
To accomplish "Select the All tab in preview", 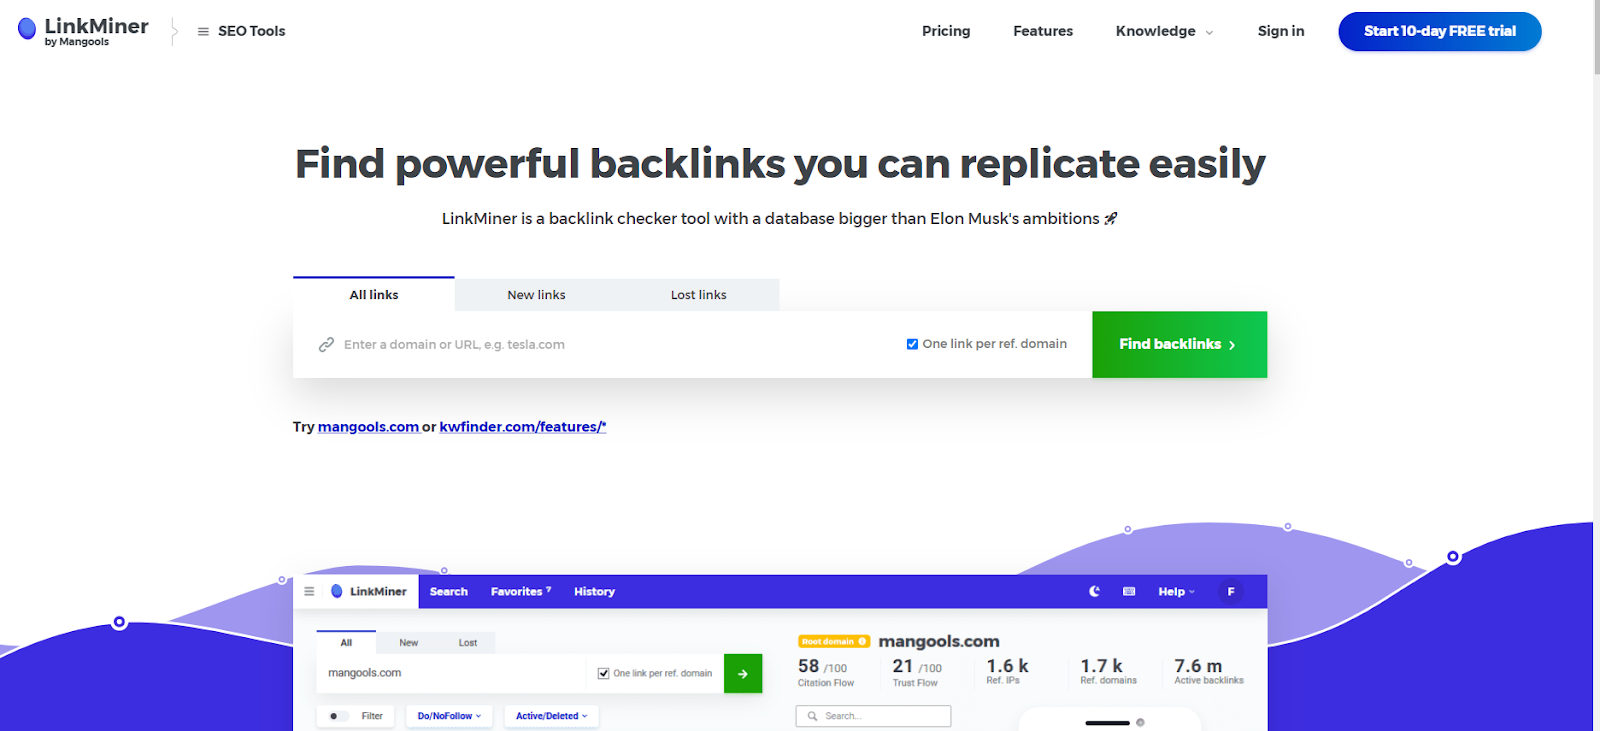I will [x=346, y=642].
